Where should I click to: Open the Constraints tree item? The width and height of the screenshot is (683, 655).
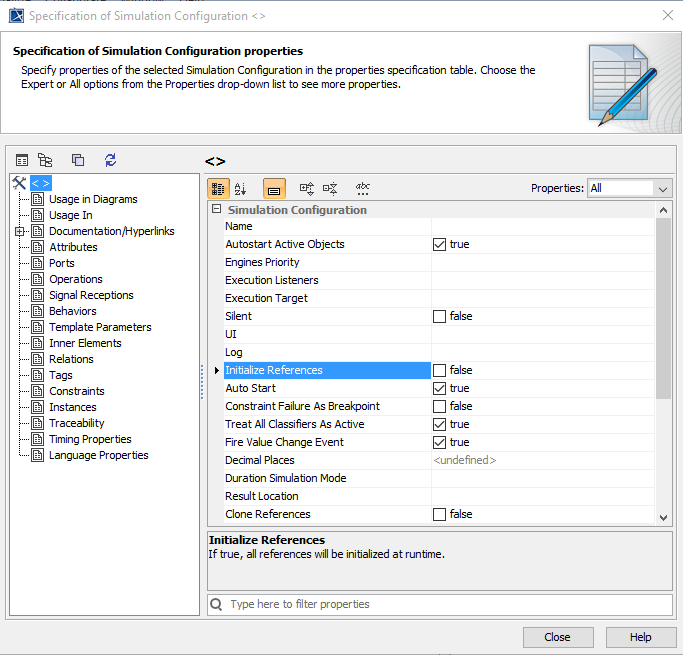[76, 391]
